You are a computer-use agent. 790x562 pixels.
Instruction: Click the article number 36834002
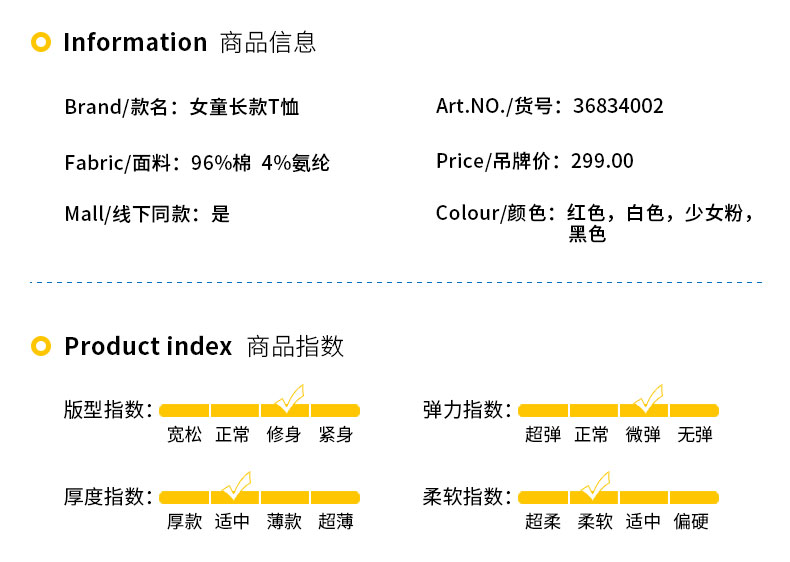click(x=618, y=106)
